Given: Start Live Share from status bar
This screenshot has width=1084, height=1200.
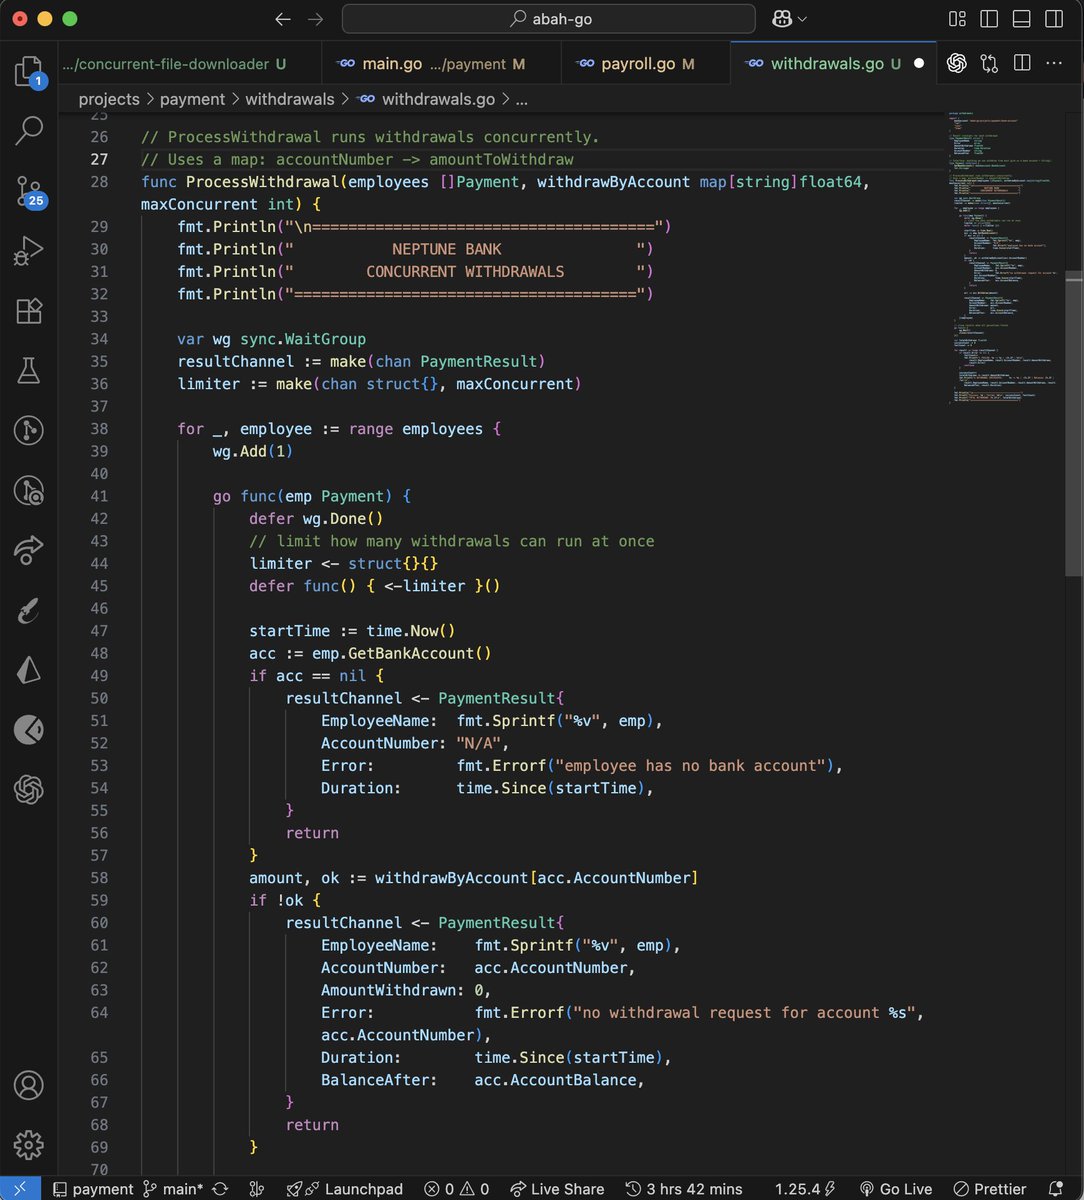Looking at the screenshot, I should [557, 1189].
